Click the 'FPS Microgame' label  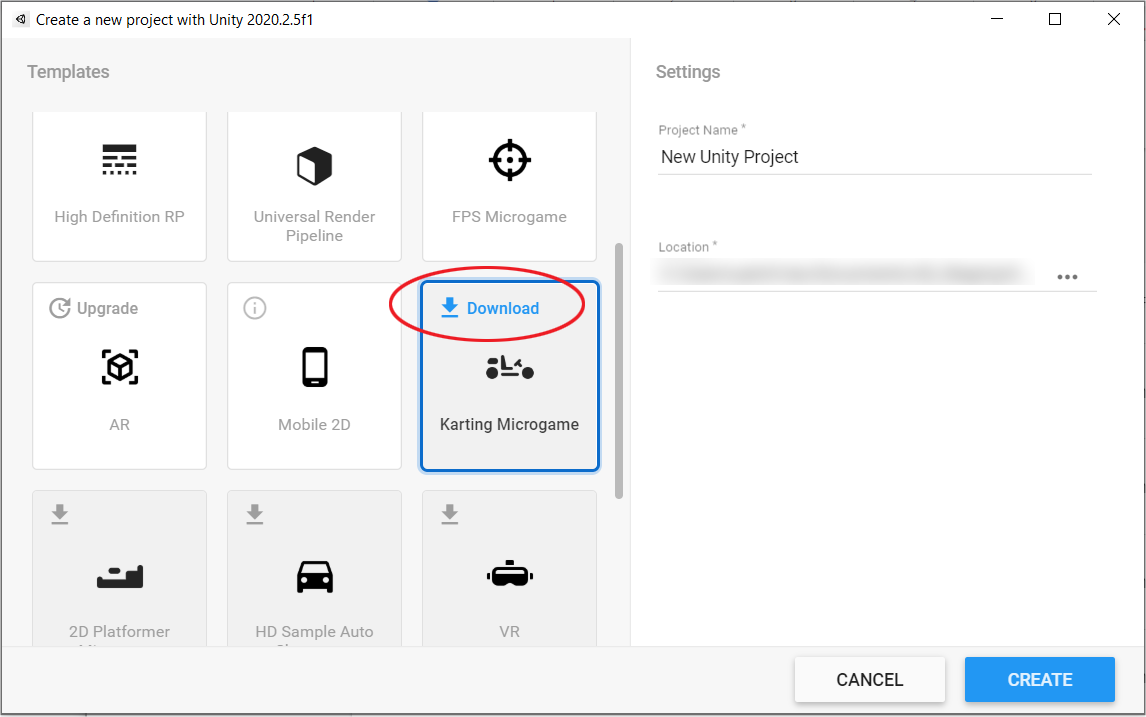[x=509, y=217]
